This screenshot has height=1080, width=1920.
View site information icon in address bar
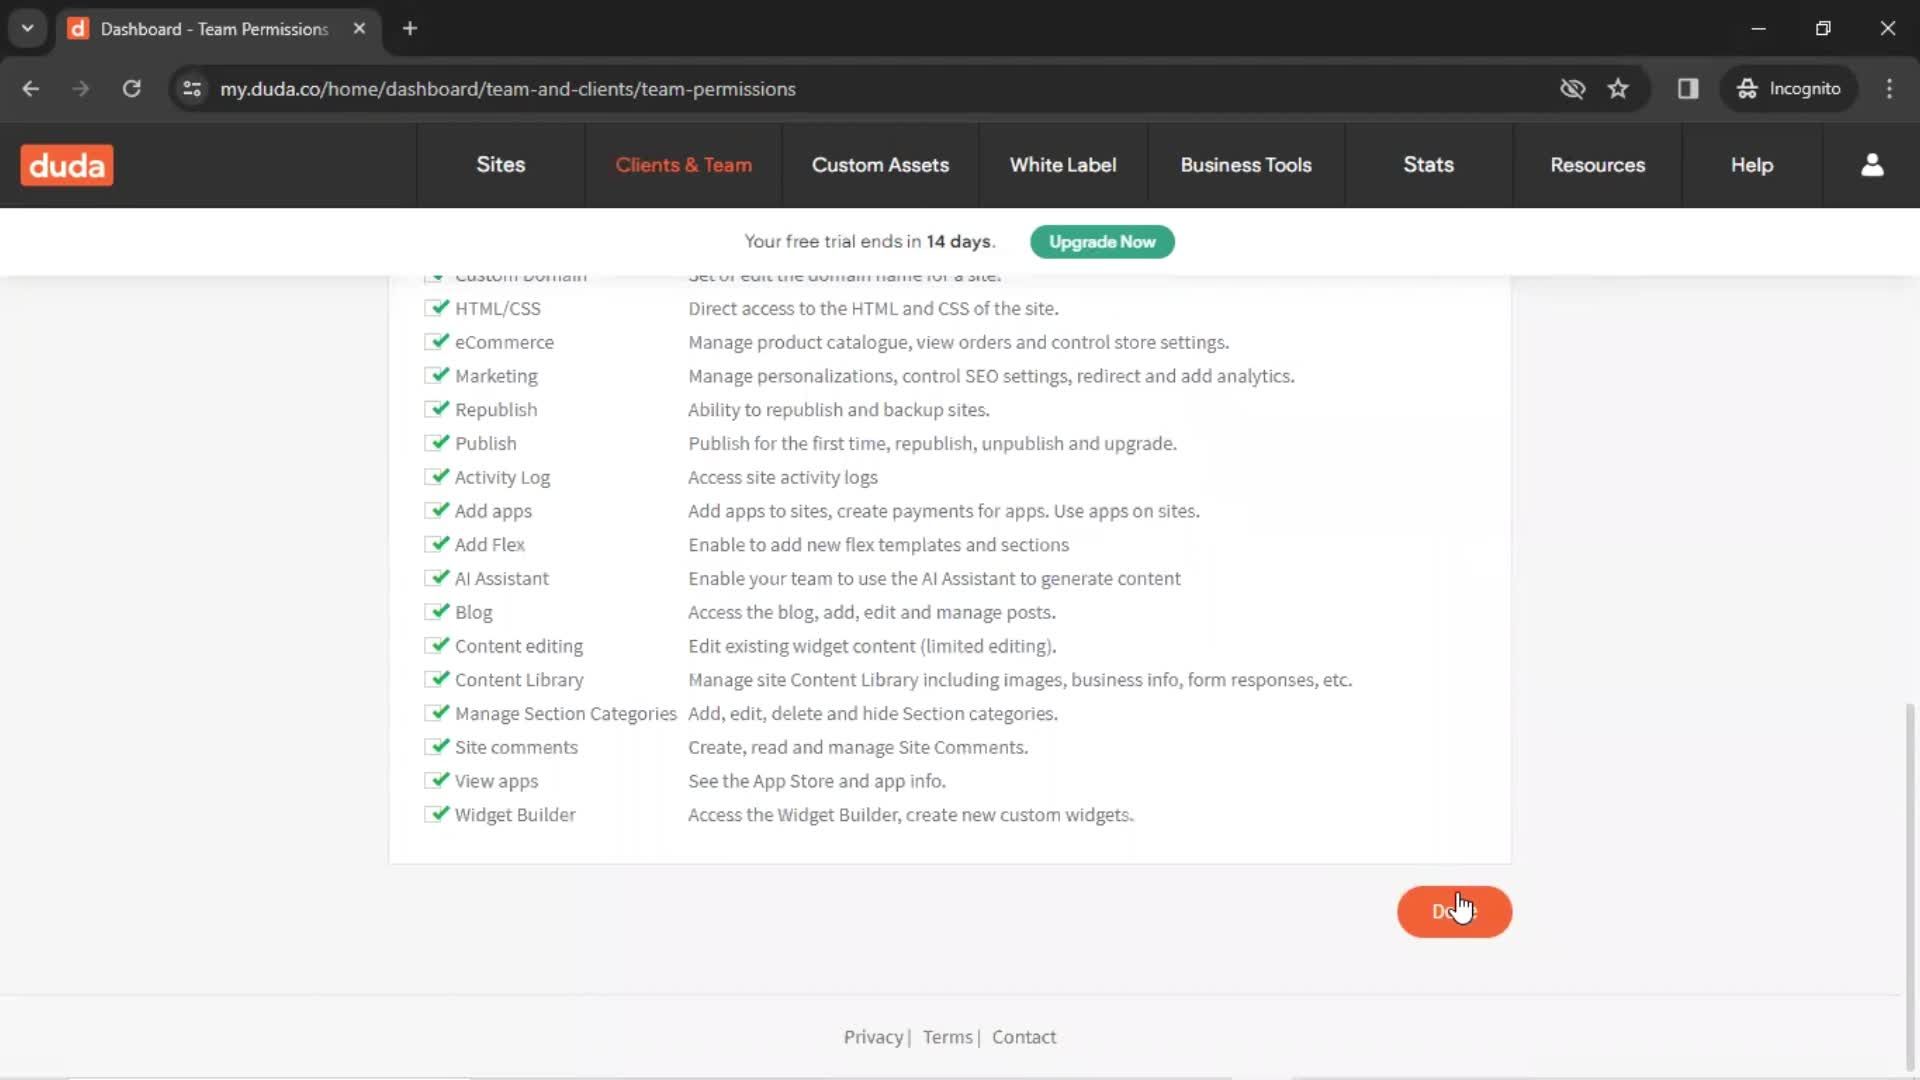[192, 89]
